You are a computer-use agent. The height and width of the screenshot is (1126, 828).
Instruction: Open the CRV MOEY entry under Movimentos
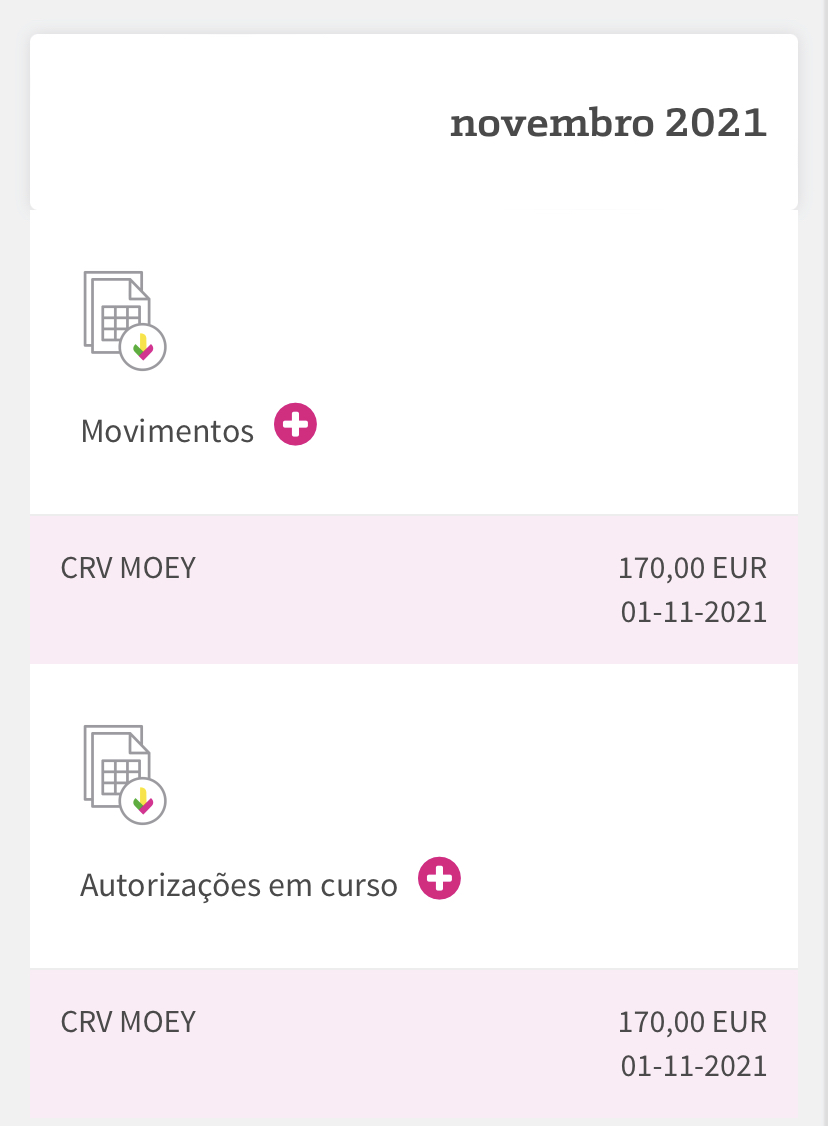click(x=128, y=568)
